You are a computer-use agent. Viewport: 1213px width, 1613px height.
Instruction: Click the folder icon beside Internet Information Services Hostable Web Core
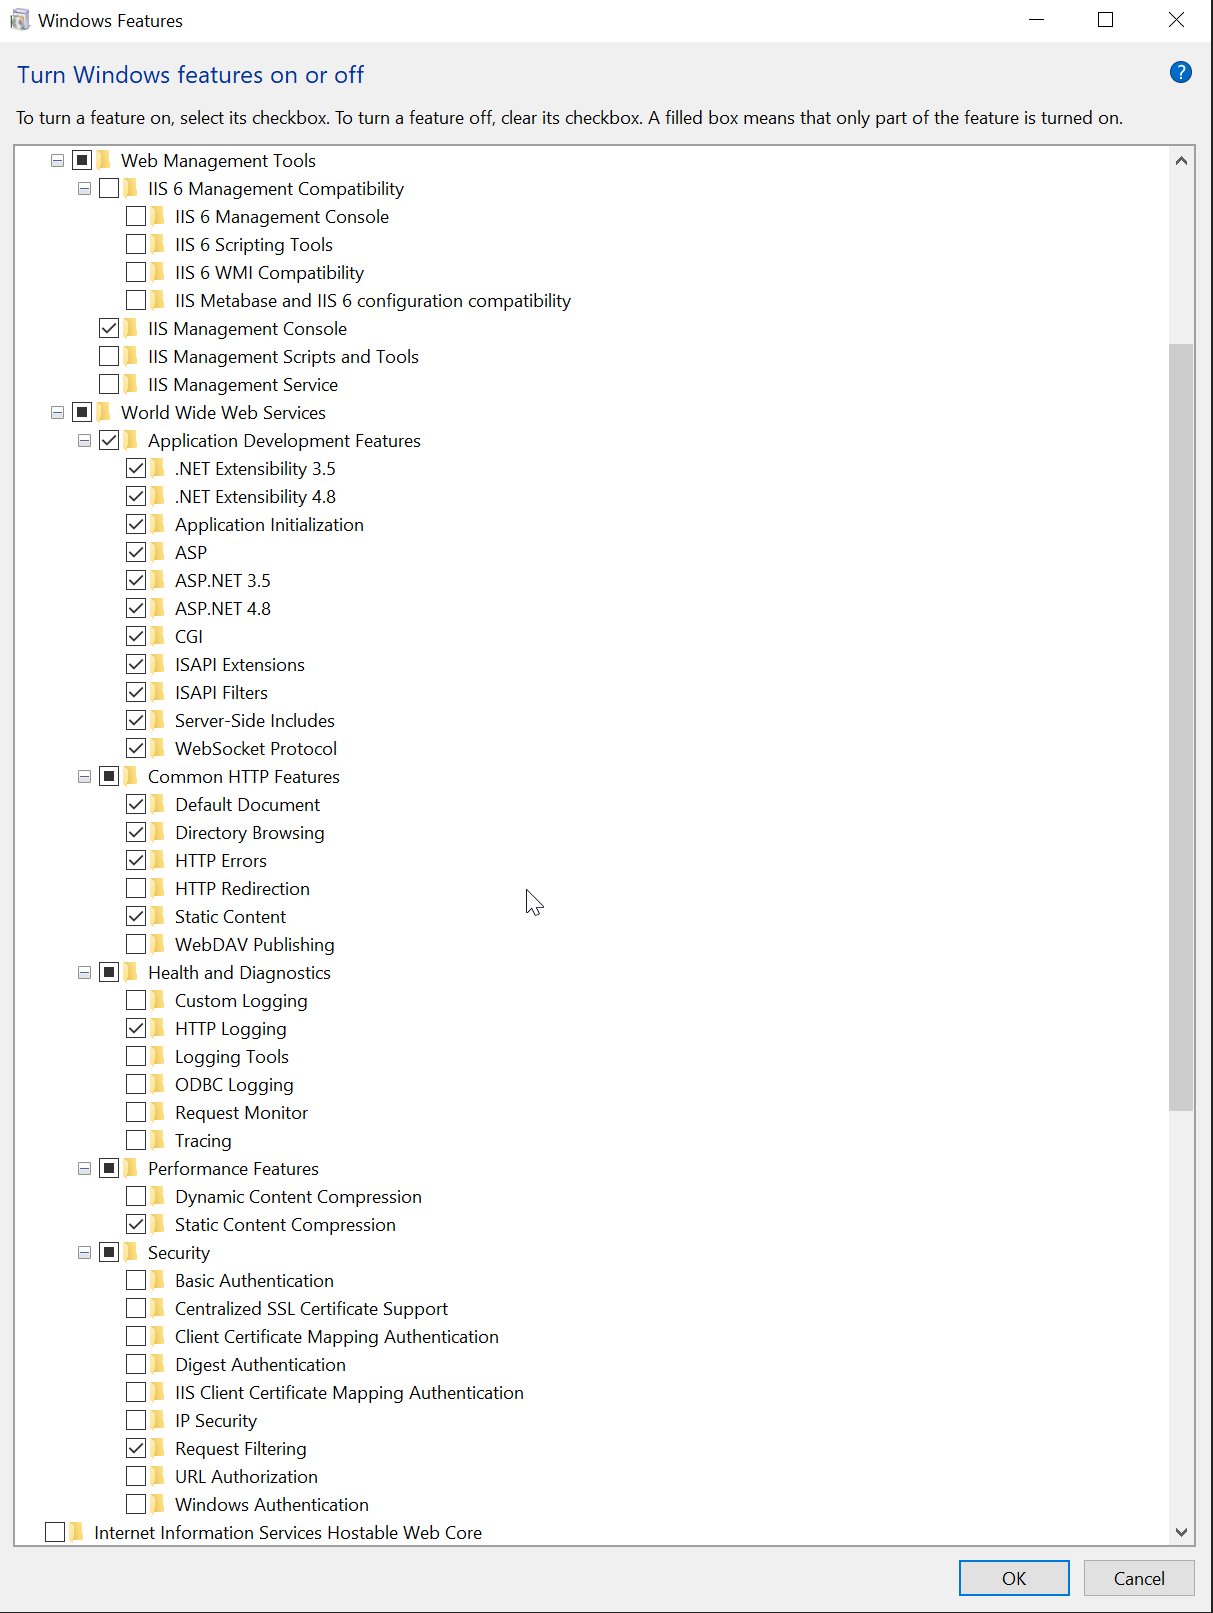[78, 1532]
